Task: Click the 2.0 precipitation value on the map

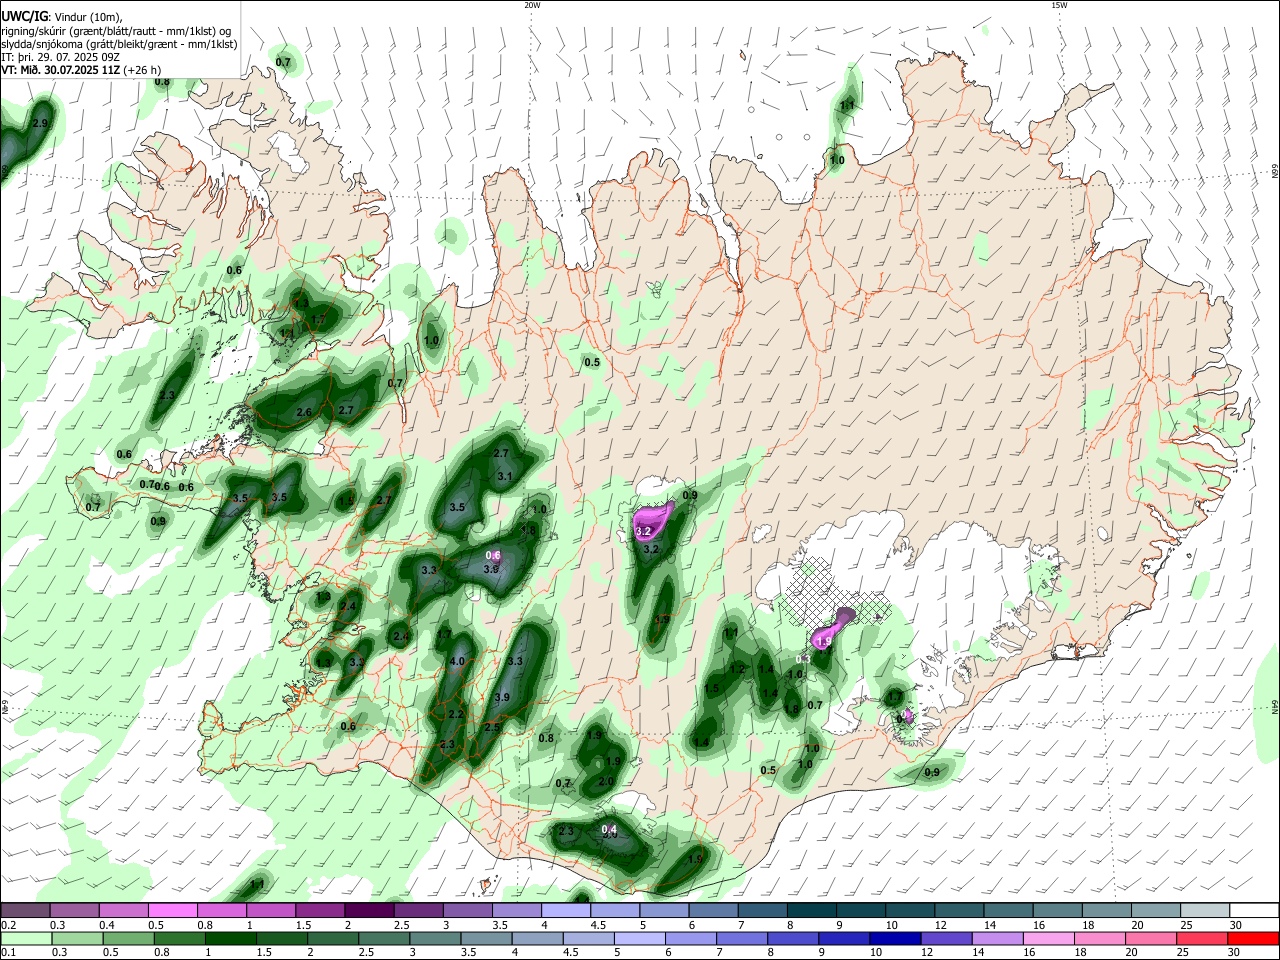Action: coord(605,782)
